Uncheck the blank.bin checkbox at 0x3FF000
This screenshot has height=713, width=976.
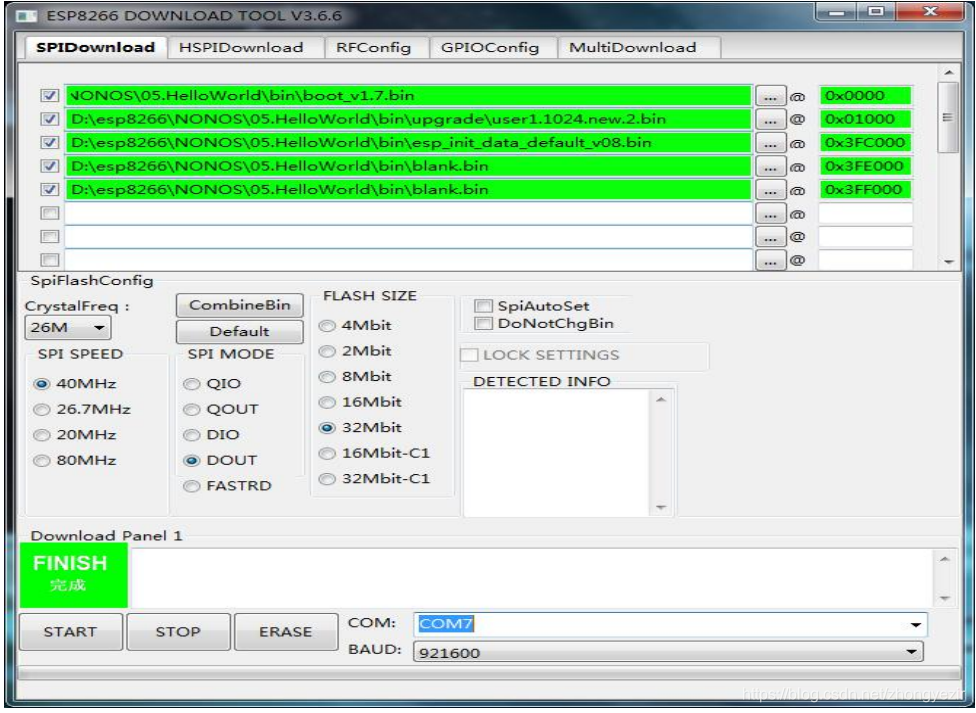[49, 190]
